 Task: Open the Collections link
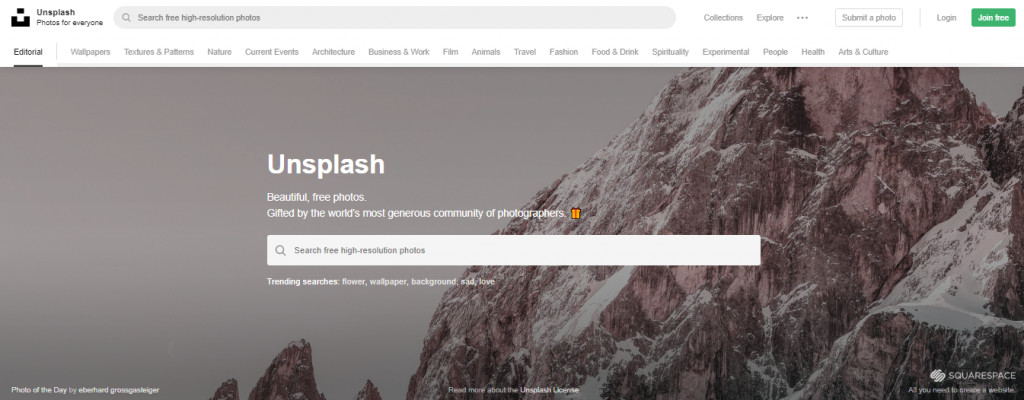pyautogui.click(x=723, y=18)
